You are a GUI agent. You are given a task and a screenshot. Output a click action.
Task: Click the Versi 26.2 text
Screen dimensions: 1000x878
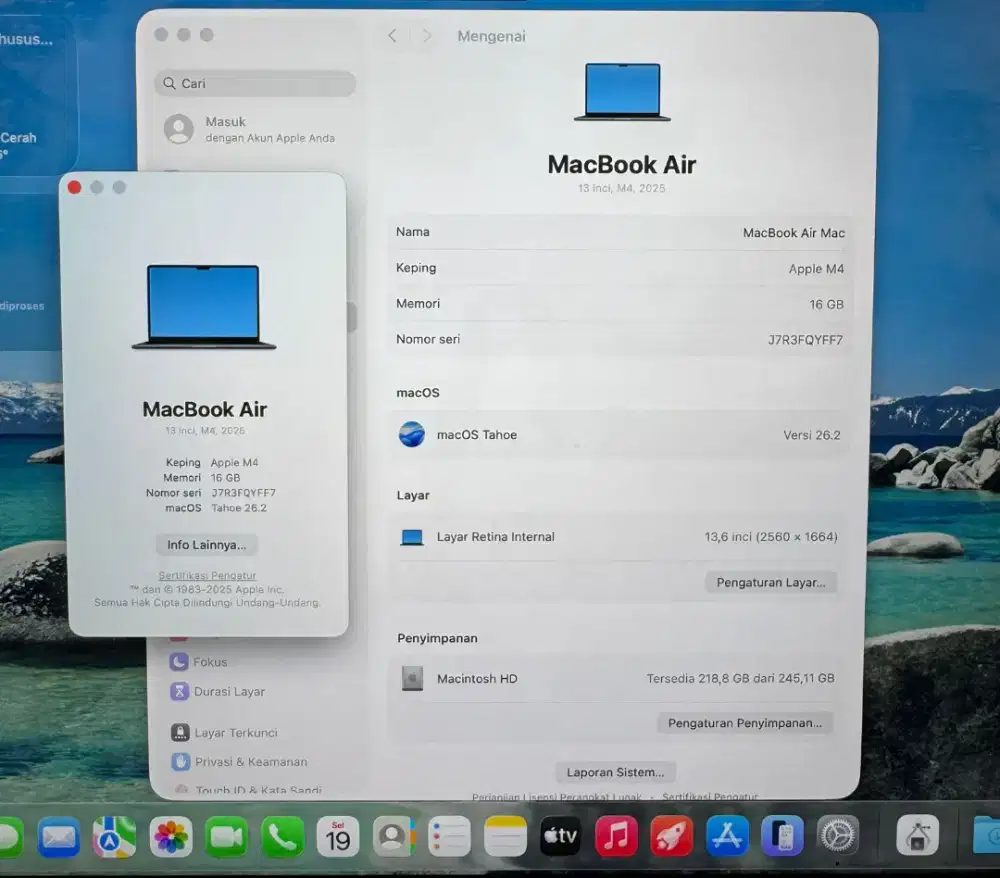tap(812, 435)
